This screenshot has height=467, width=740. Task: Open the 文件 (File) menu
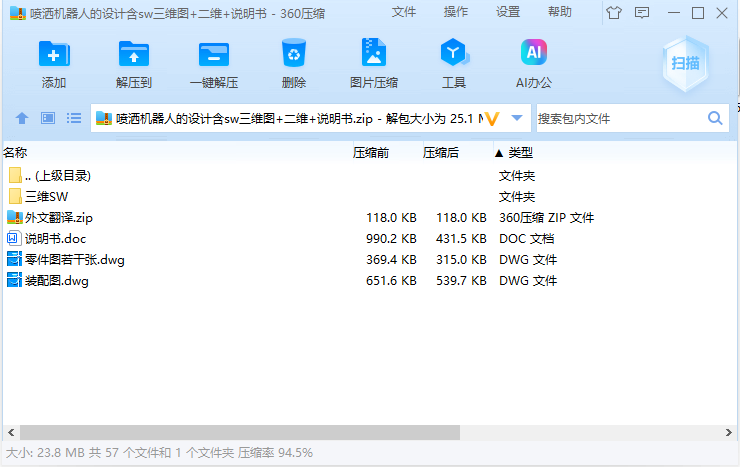[404, 12]
